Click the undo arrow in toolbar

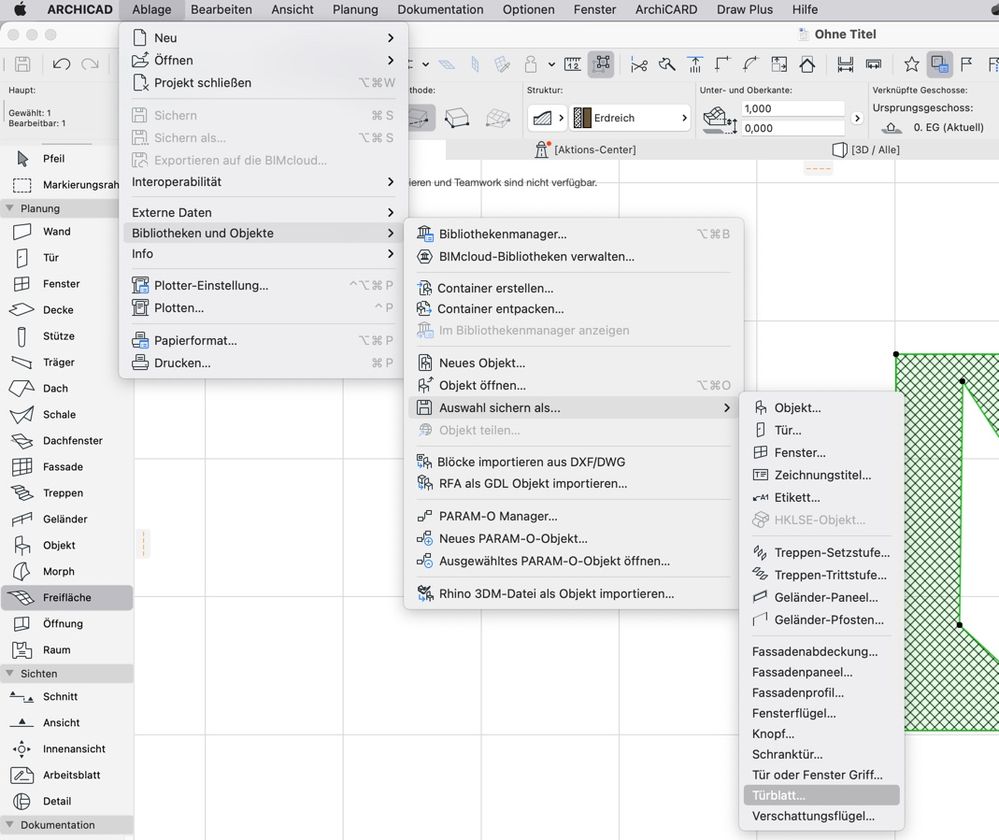(x=61, y=64)
